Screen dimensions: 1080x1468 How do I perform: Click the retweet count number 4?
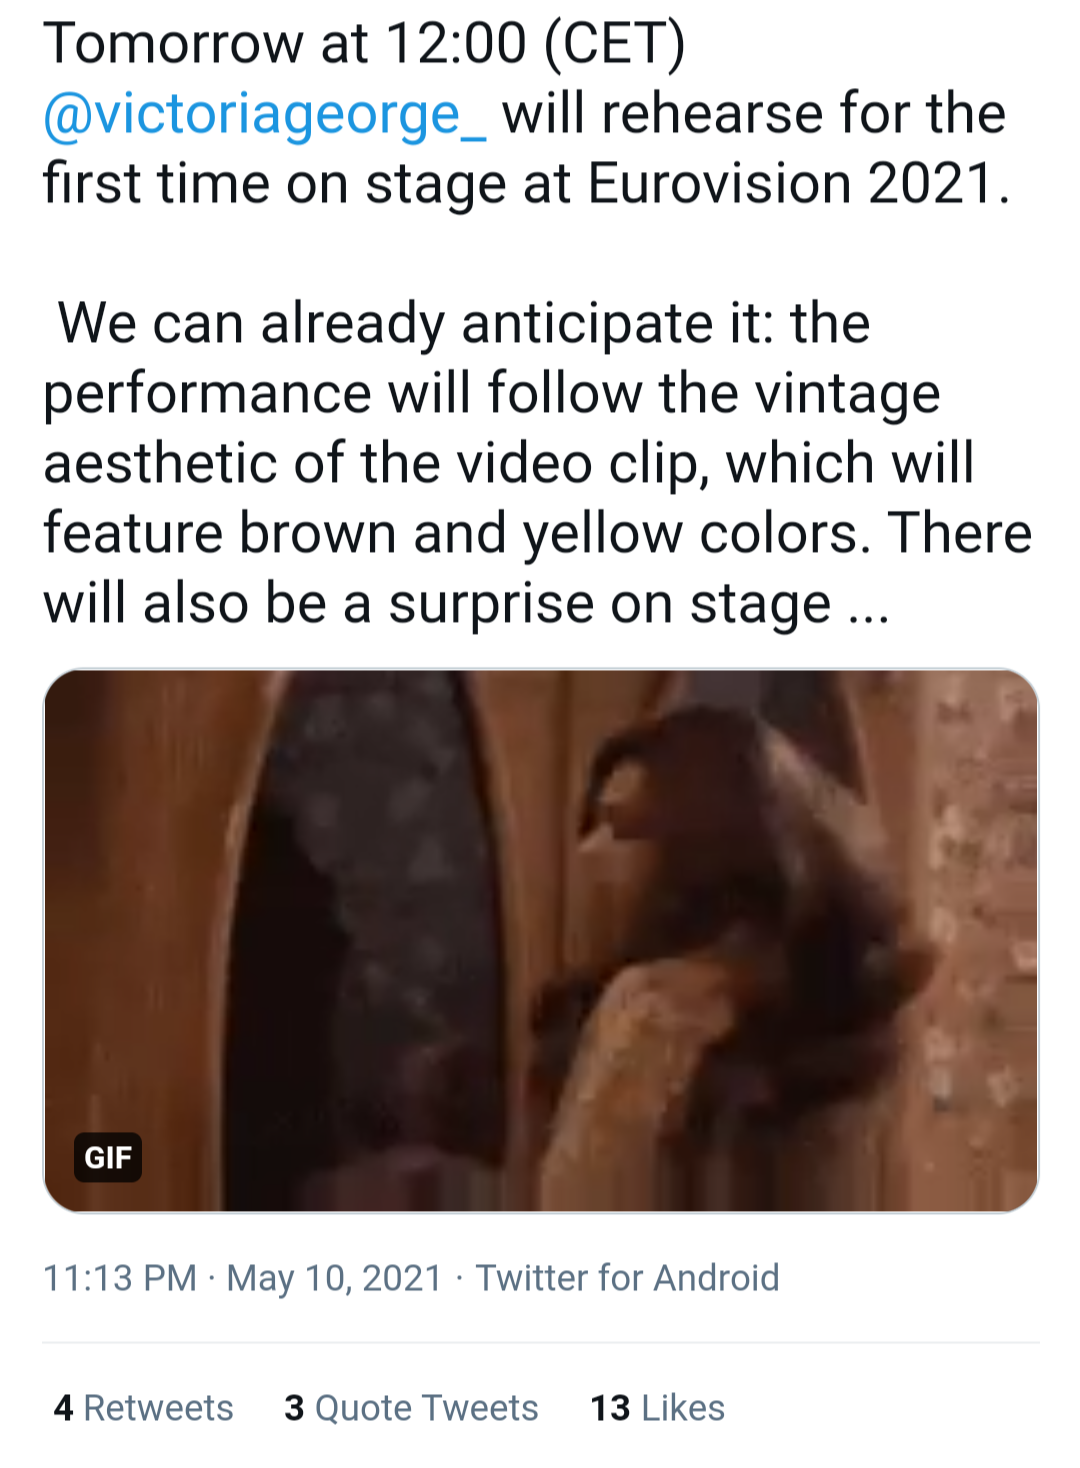click(x=64, y=1408)
